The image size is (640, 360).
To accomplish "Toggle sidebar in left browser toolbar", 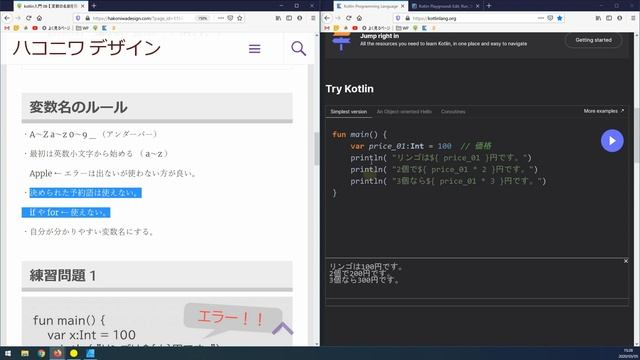I will [x=289, y=18].
